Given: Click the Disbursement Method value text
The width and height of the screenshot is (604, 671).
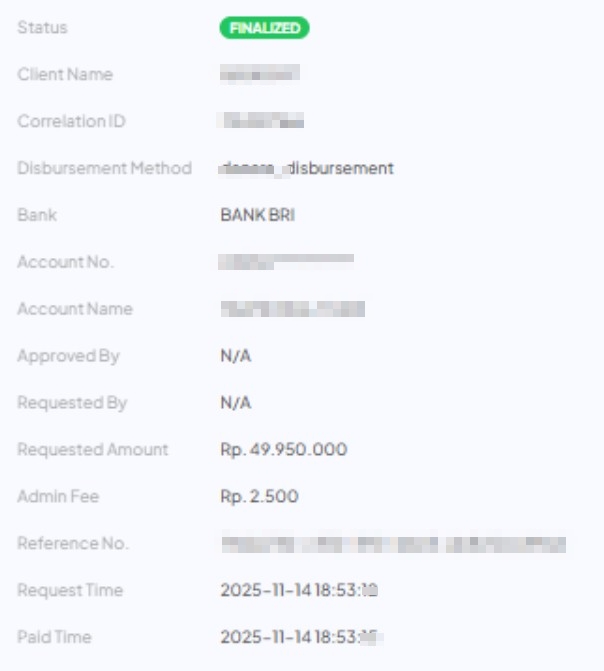Looking at the screenshot, I should coord(307,168).
